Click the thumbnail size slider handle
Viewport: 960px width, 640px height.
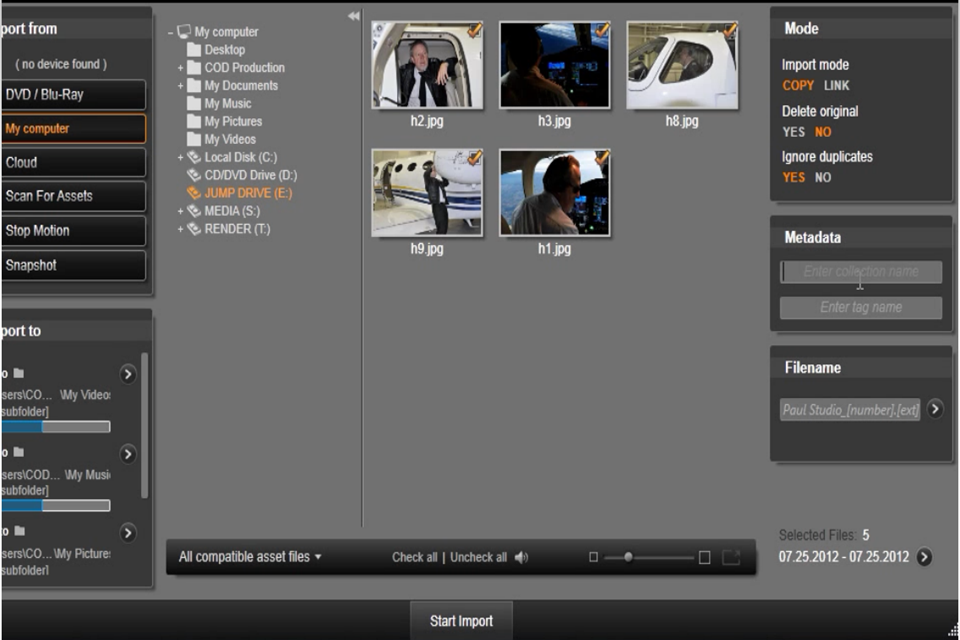pos(628,557)
